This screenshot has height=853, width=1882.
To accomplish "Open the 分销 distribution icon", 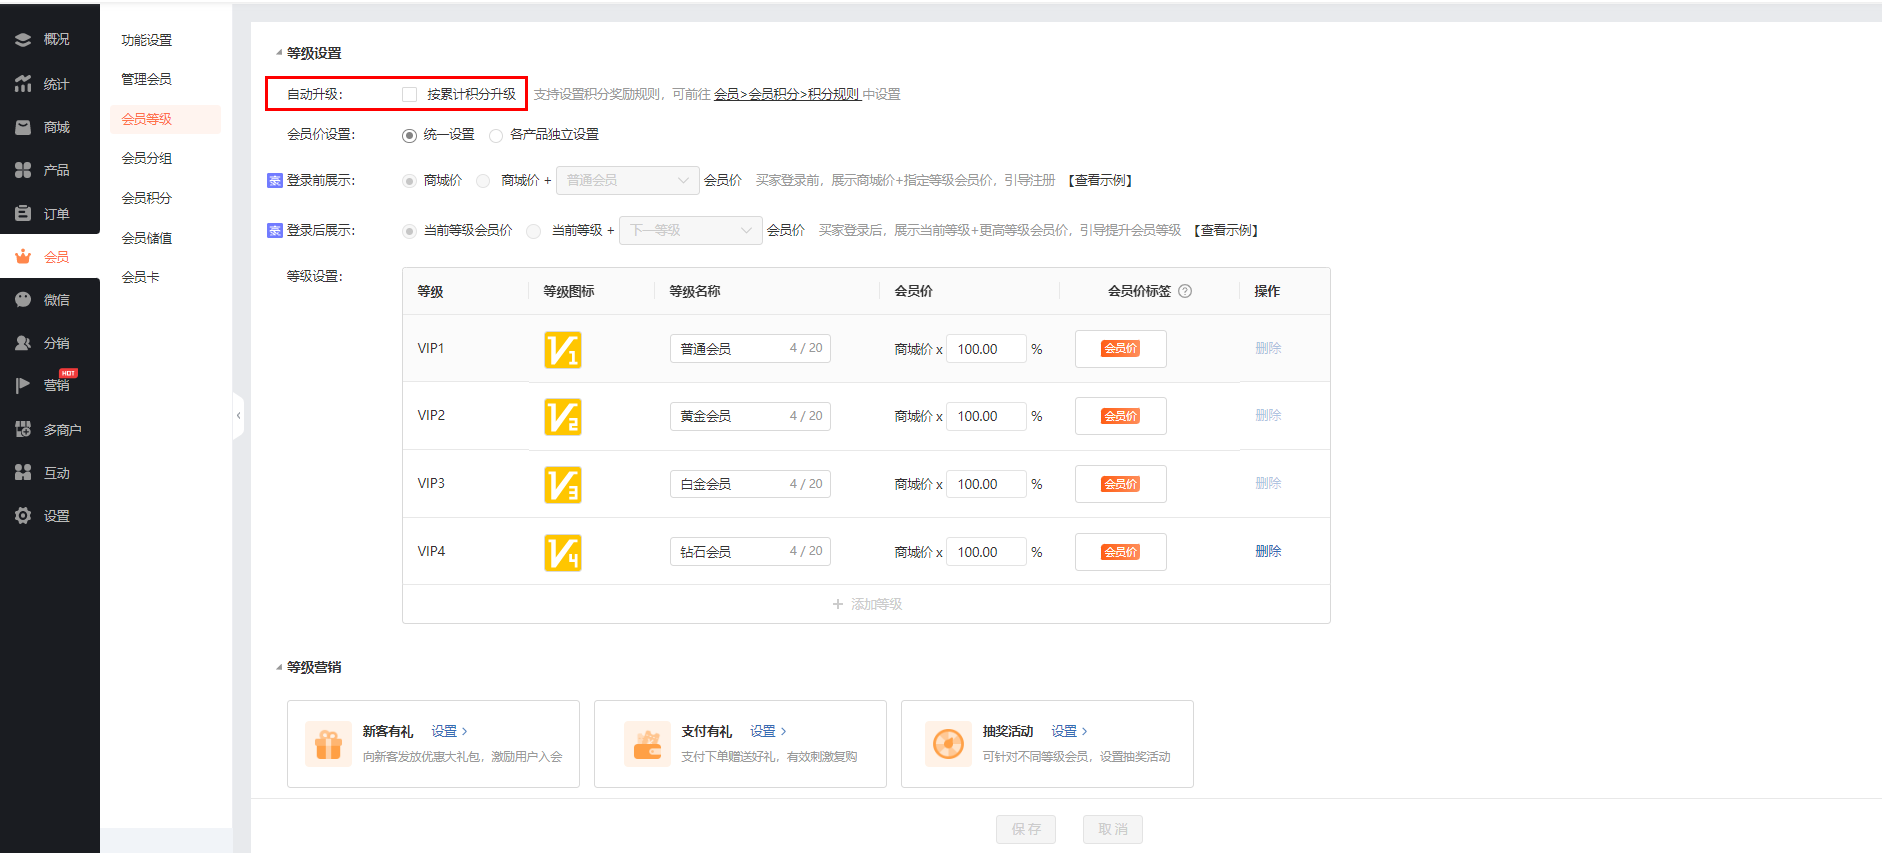I will (x=23, y=343).
